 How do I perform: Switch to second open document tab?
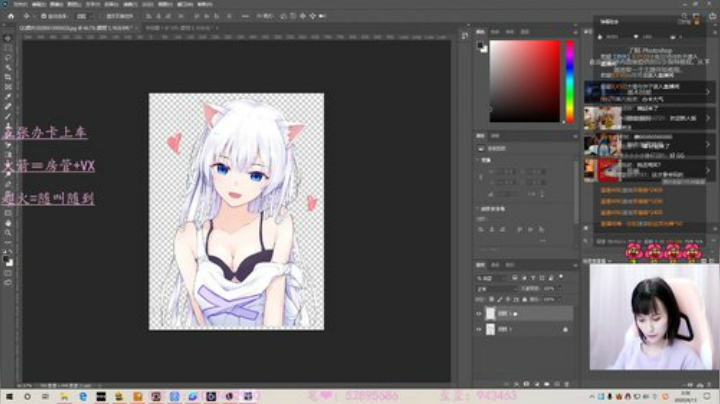point(180,28)
